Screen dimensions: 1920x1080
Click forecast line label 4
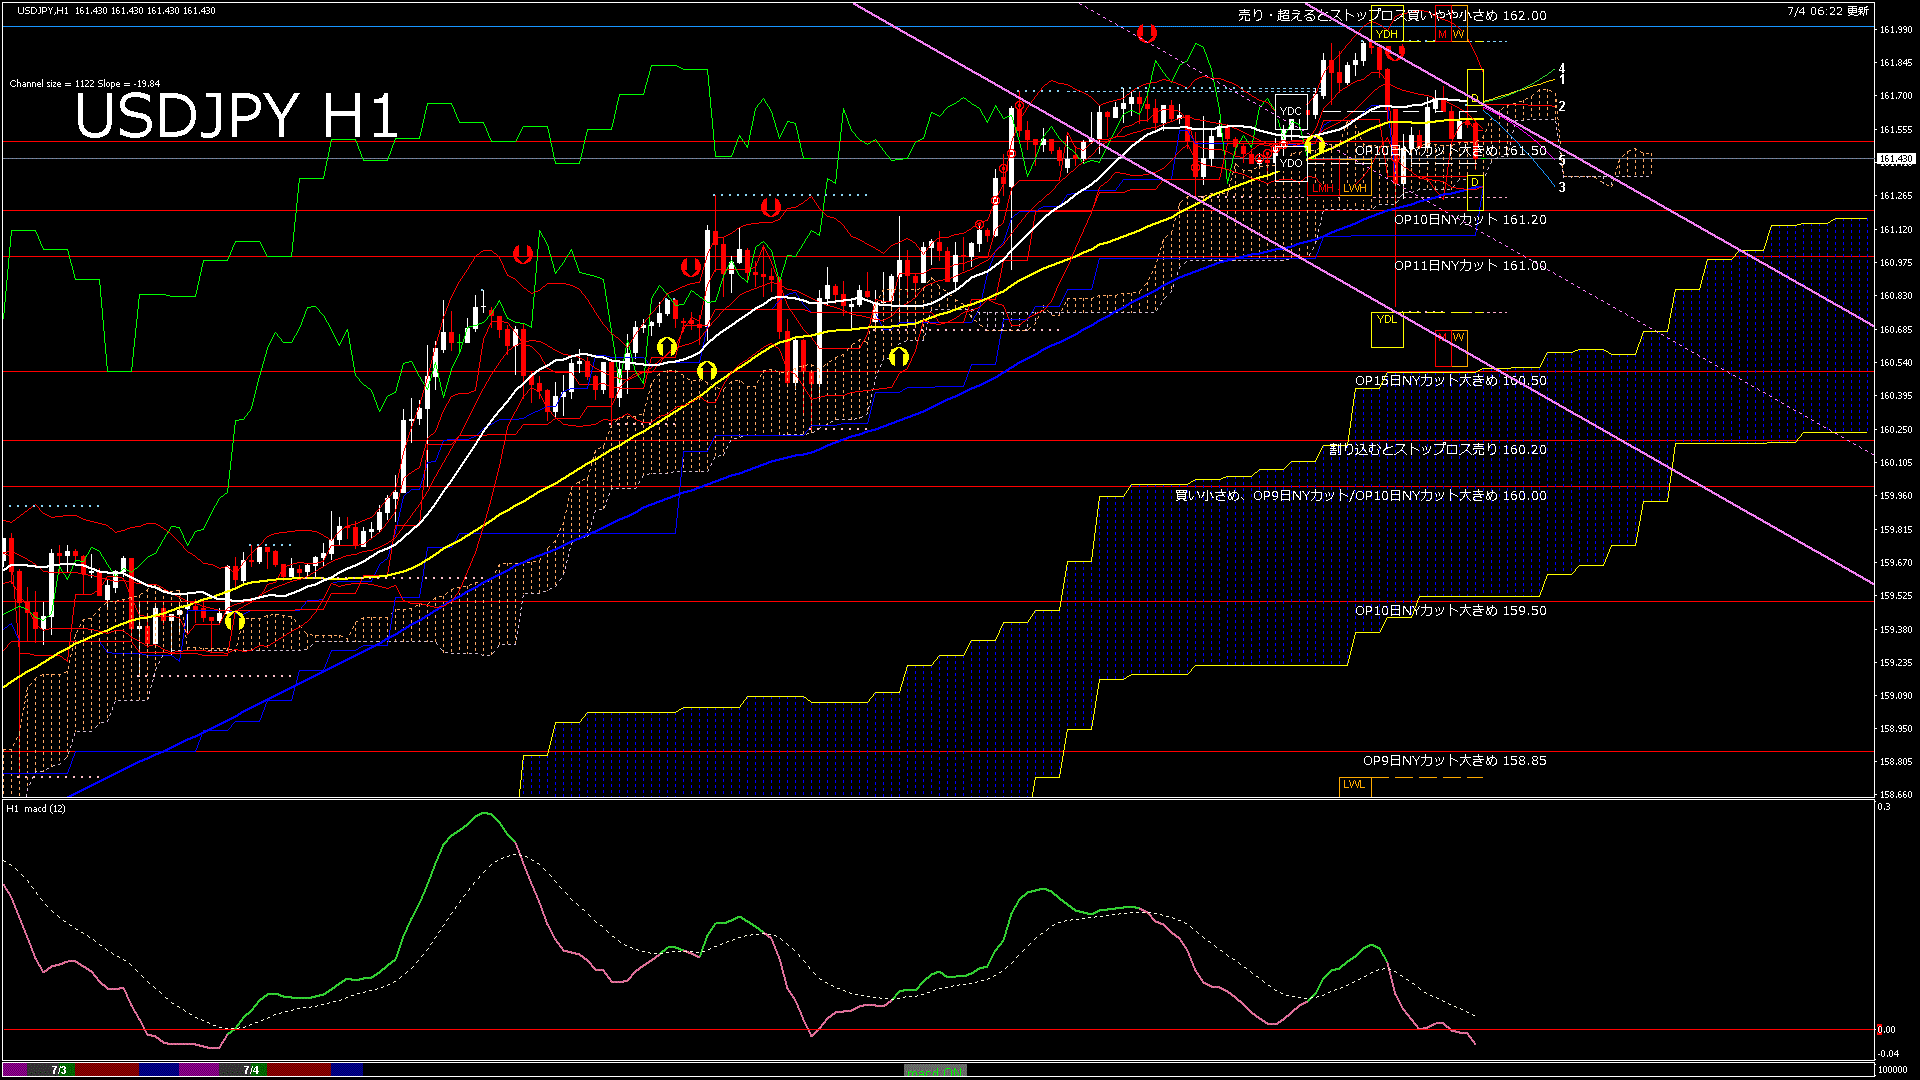[1562, 69]
